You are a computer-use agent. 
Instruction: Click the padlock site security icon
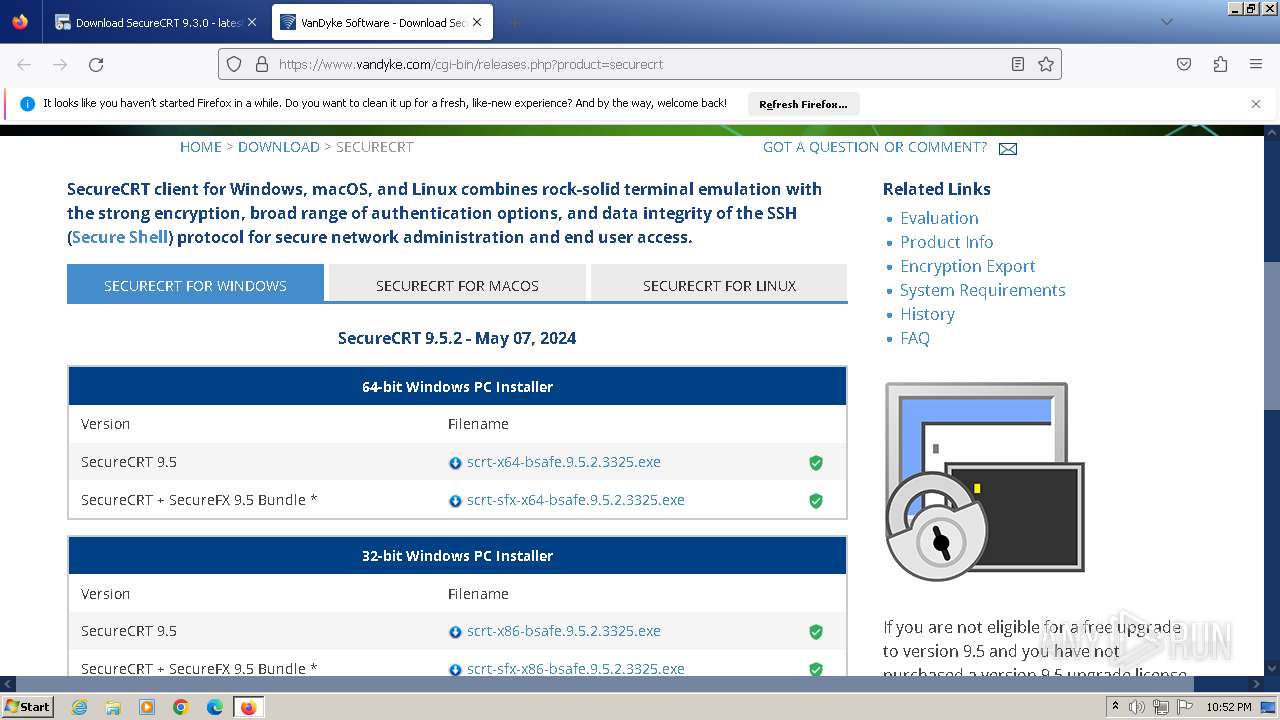(262, 64)
